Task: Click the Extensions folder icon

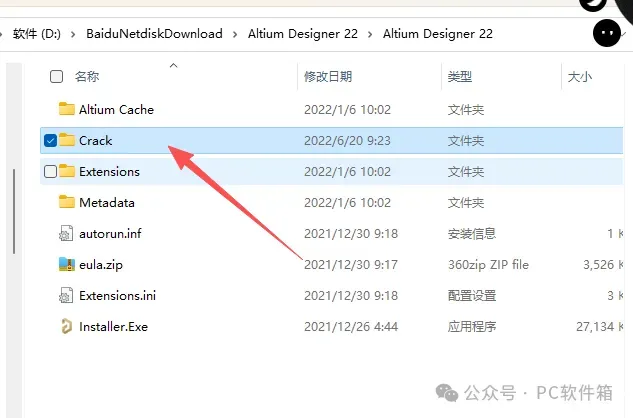Action: tap(66, 171)
